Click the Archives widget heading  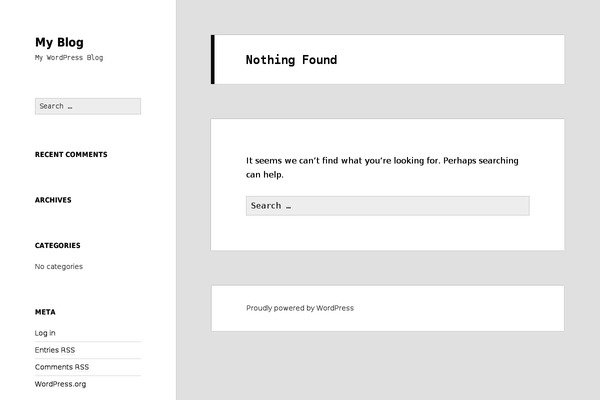pyautogui.click(x=53, y=200)
